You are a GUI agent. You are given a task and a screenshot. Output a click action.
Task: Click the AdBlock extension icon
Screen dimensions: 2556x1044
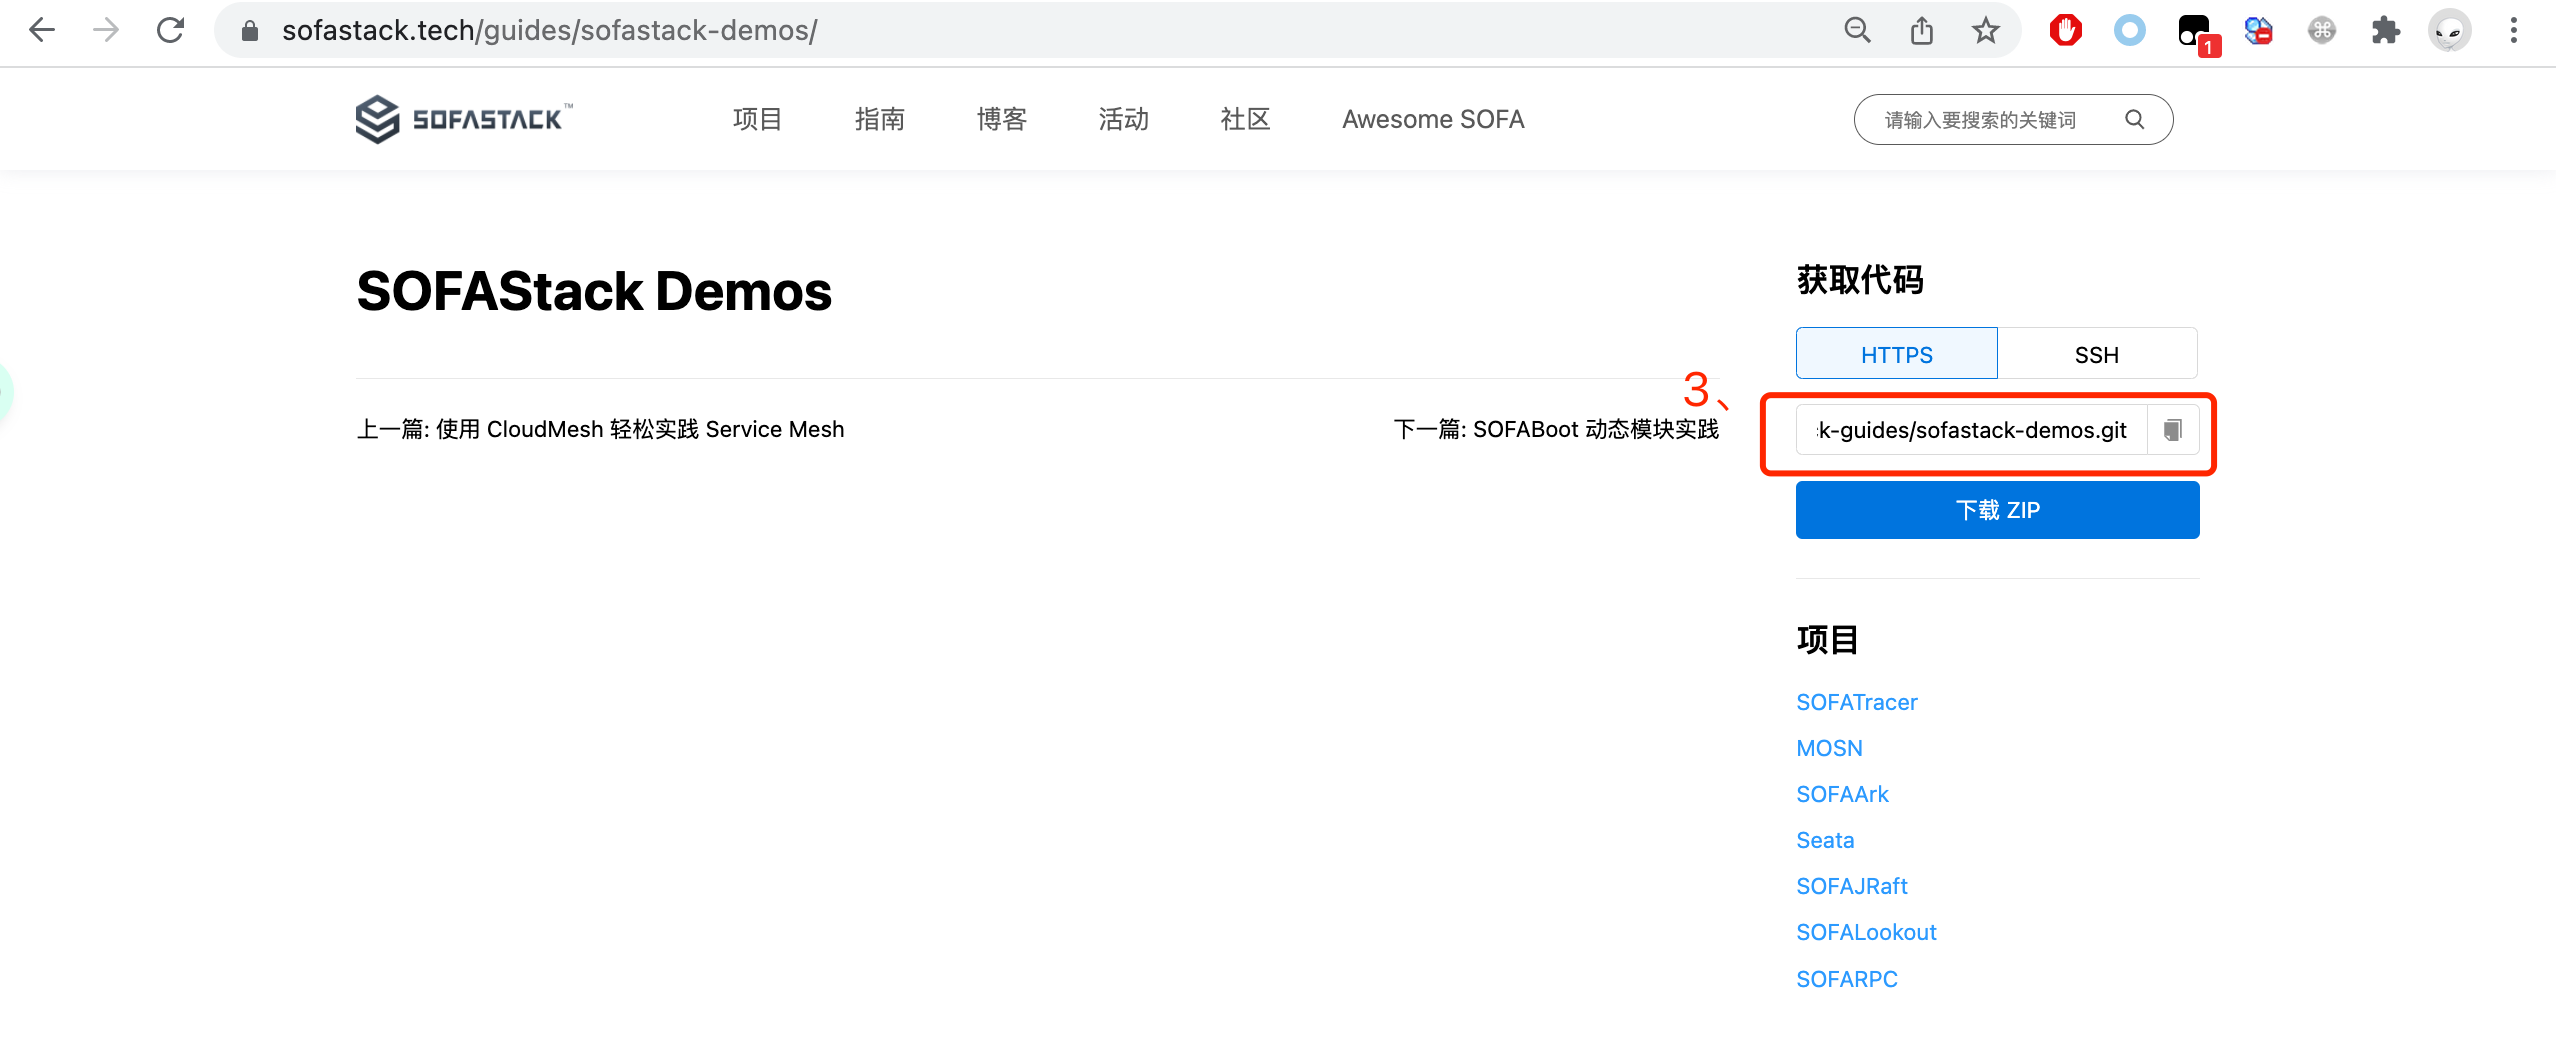tap(2064, 30)
